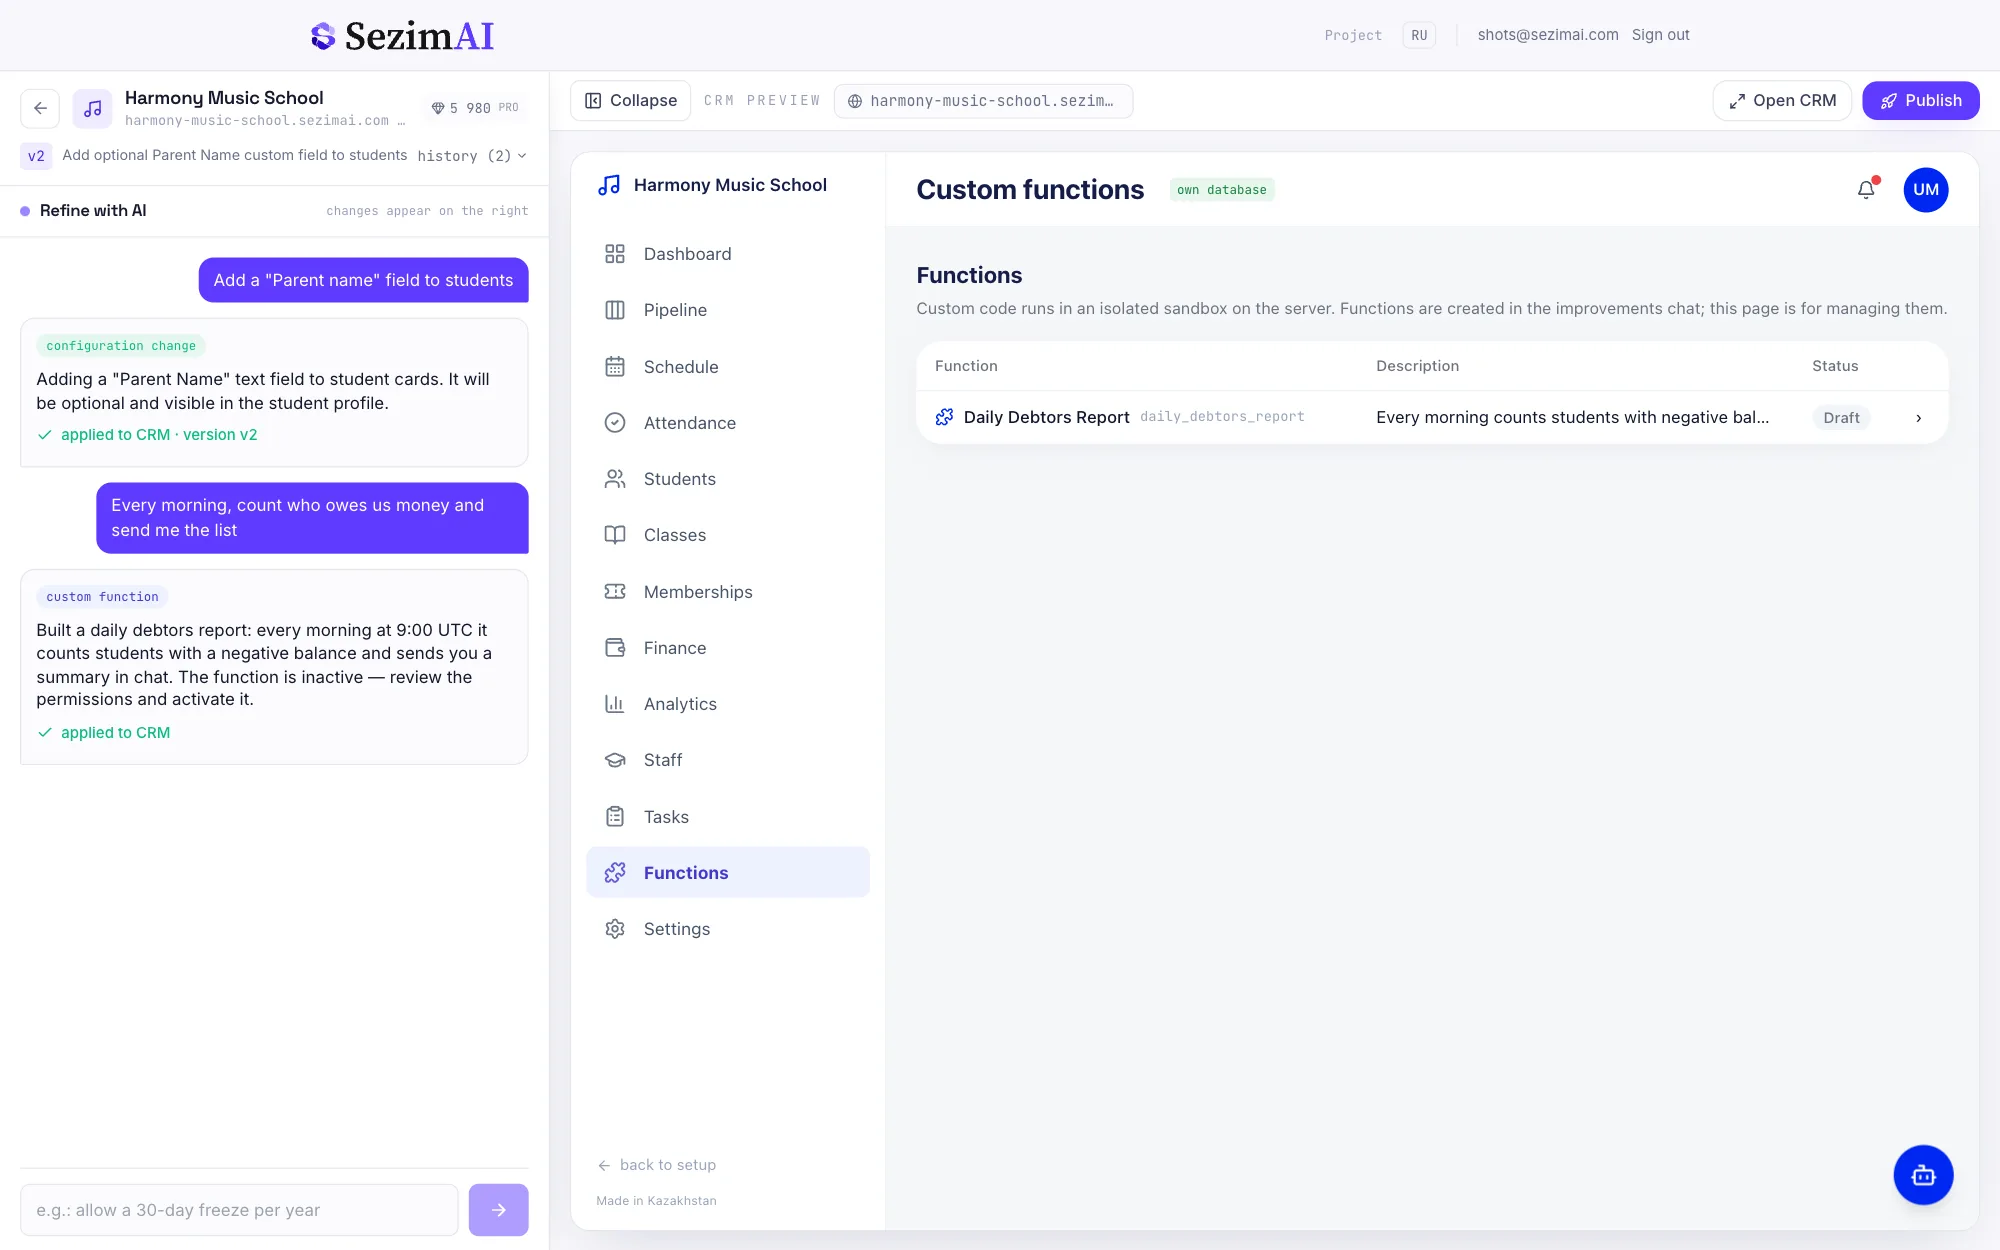Click the custom function tag
The image size is (2000, 1250).
102,597
